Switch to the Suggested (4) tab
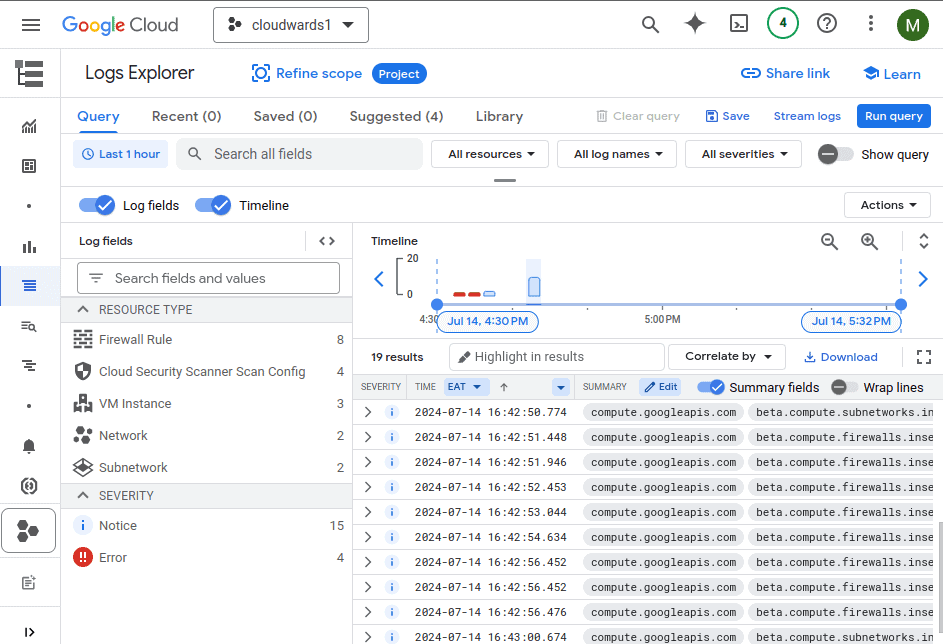 coord(396,116)
